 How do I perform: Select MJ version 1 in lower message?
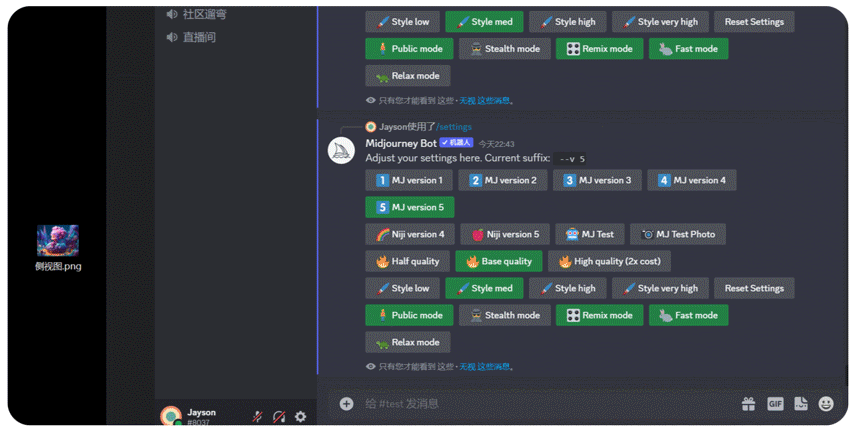pos(409,180)
